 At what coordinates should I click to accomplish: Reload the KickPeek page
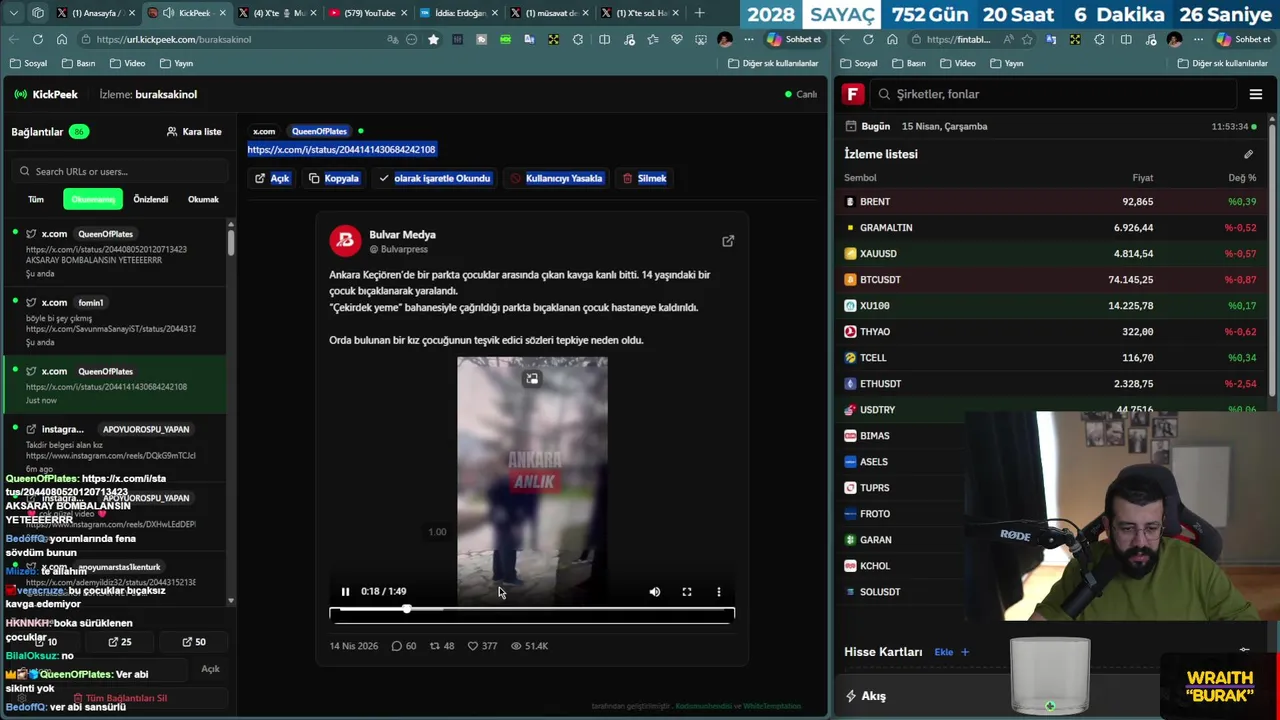(38, 39)
